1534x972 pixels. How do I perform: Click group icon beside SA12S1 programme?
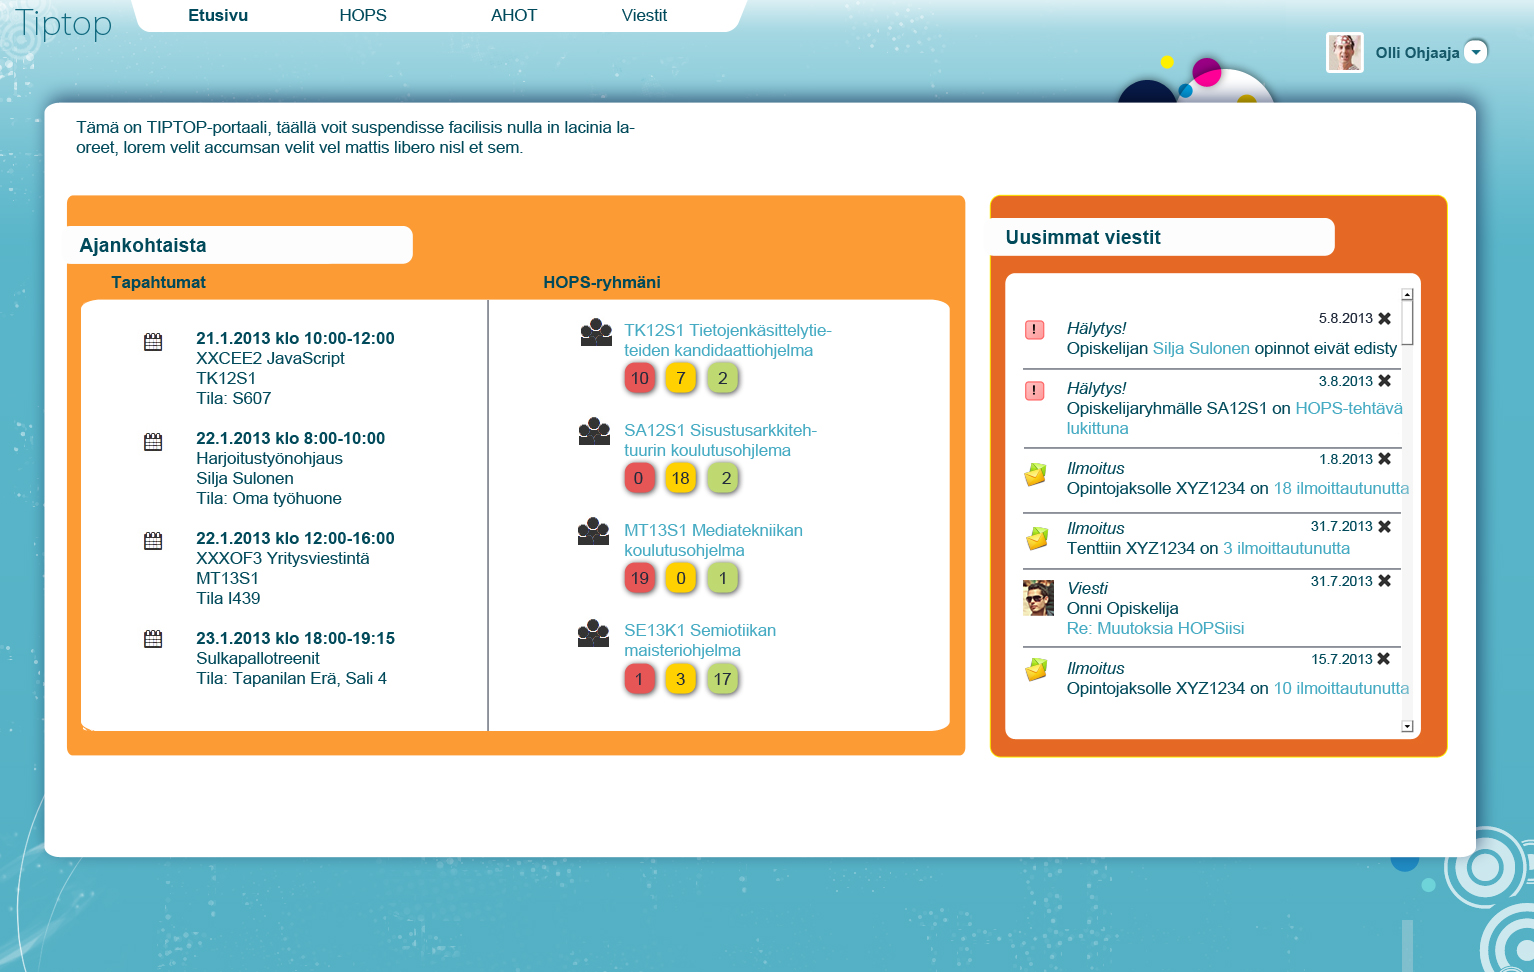594,431
